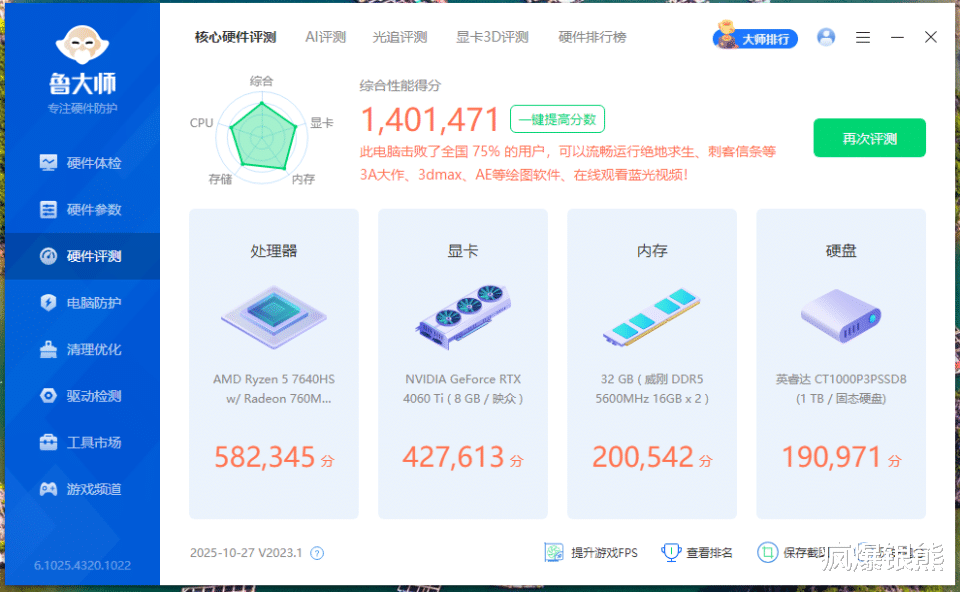Image resolution: width=960 pixels, height=592 pixels.
Task: Click the total score 1,401,471
Action: point(430,119)
